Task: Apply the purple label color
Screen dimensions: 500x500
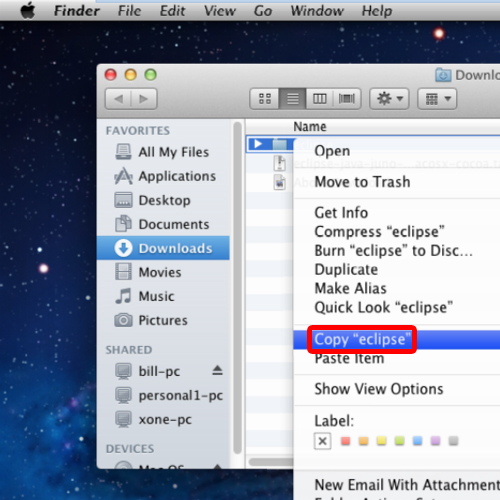Action: pos(436,441)
